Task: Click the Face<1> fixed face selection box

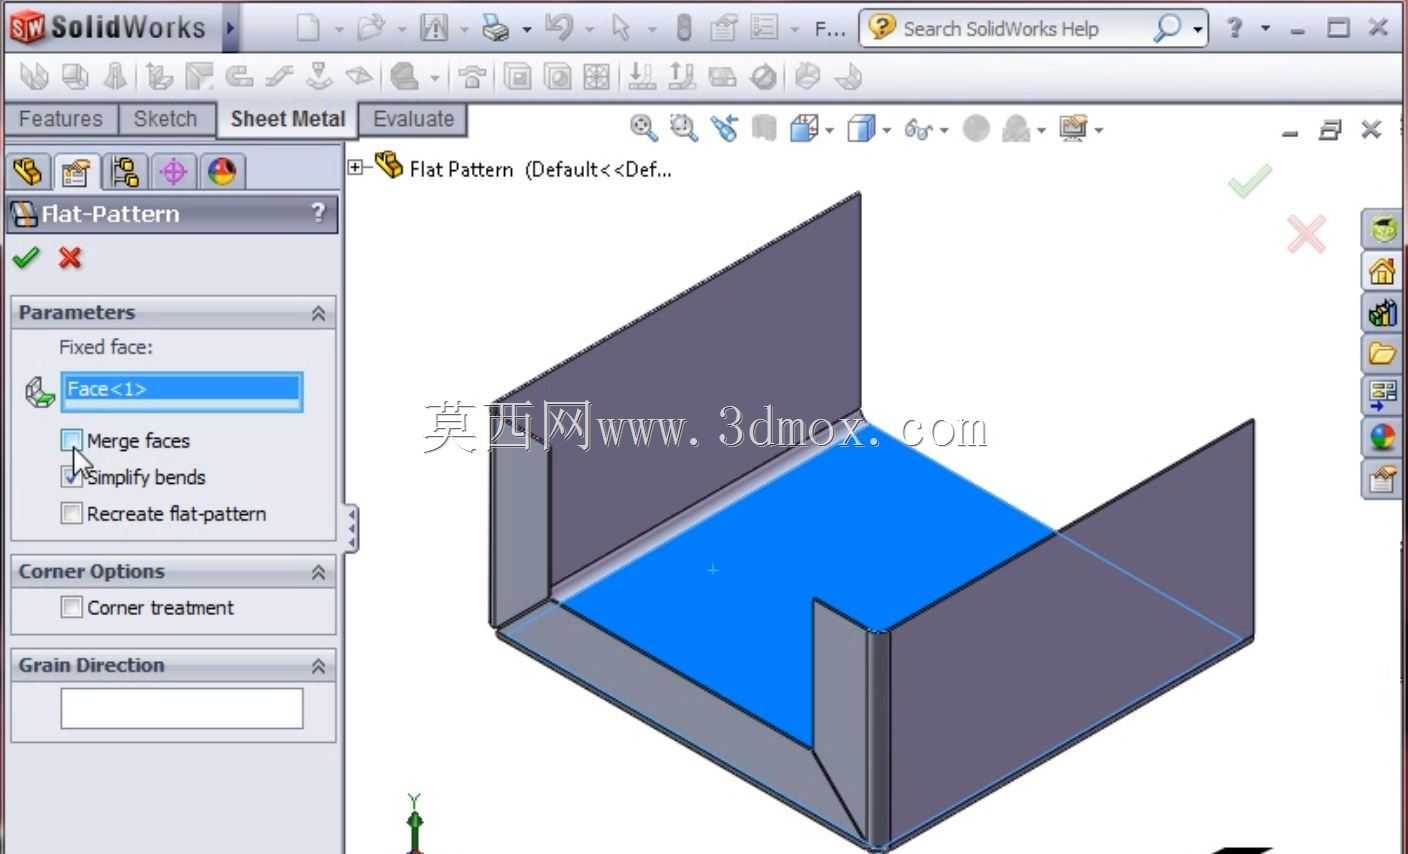Action: 182,390
